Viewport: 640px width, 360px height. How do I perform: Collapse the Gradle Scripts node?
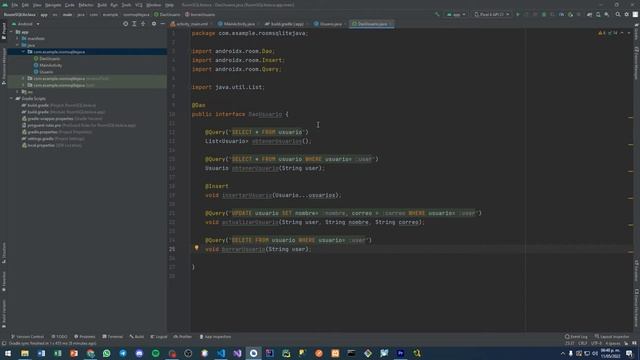pos(11,98)
